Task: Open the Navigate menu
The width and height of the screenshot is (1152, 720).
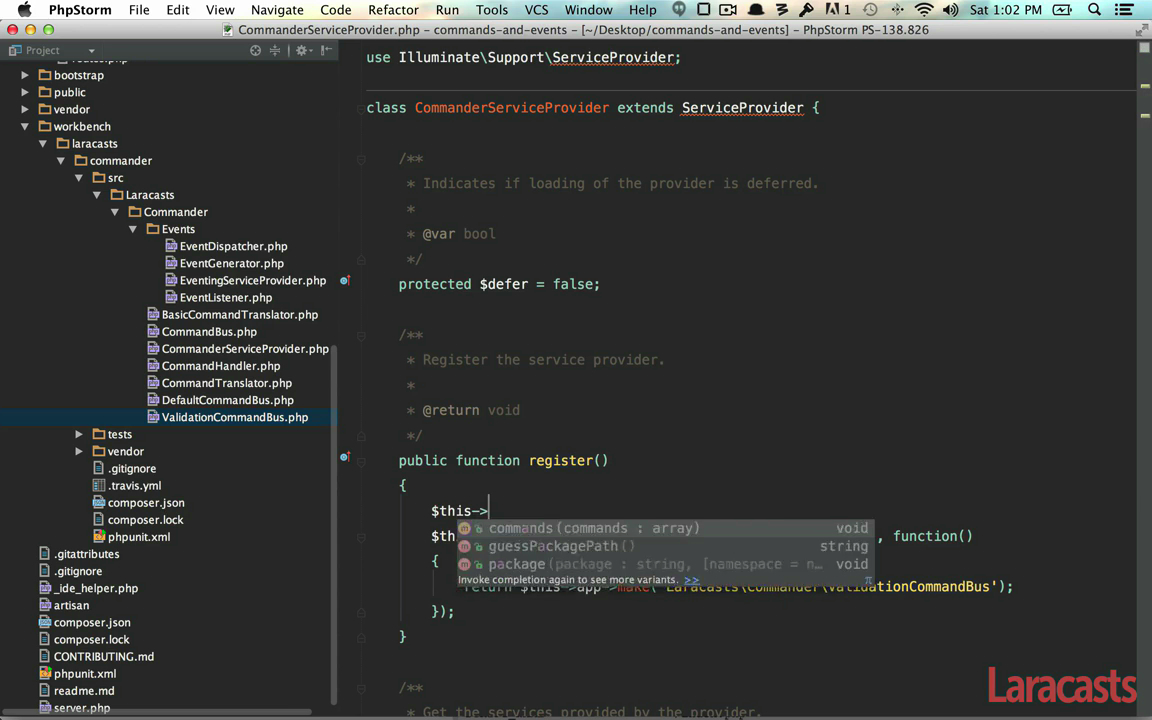Action: coord(277,10)
